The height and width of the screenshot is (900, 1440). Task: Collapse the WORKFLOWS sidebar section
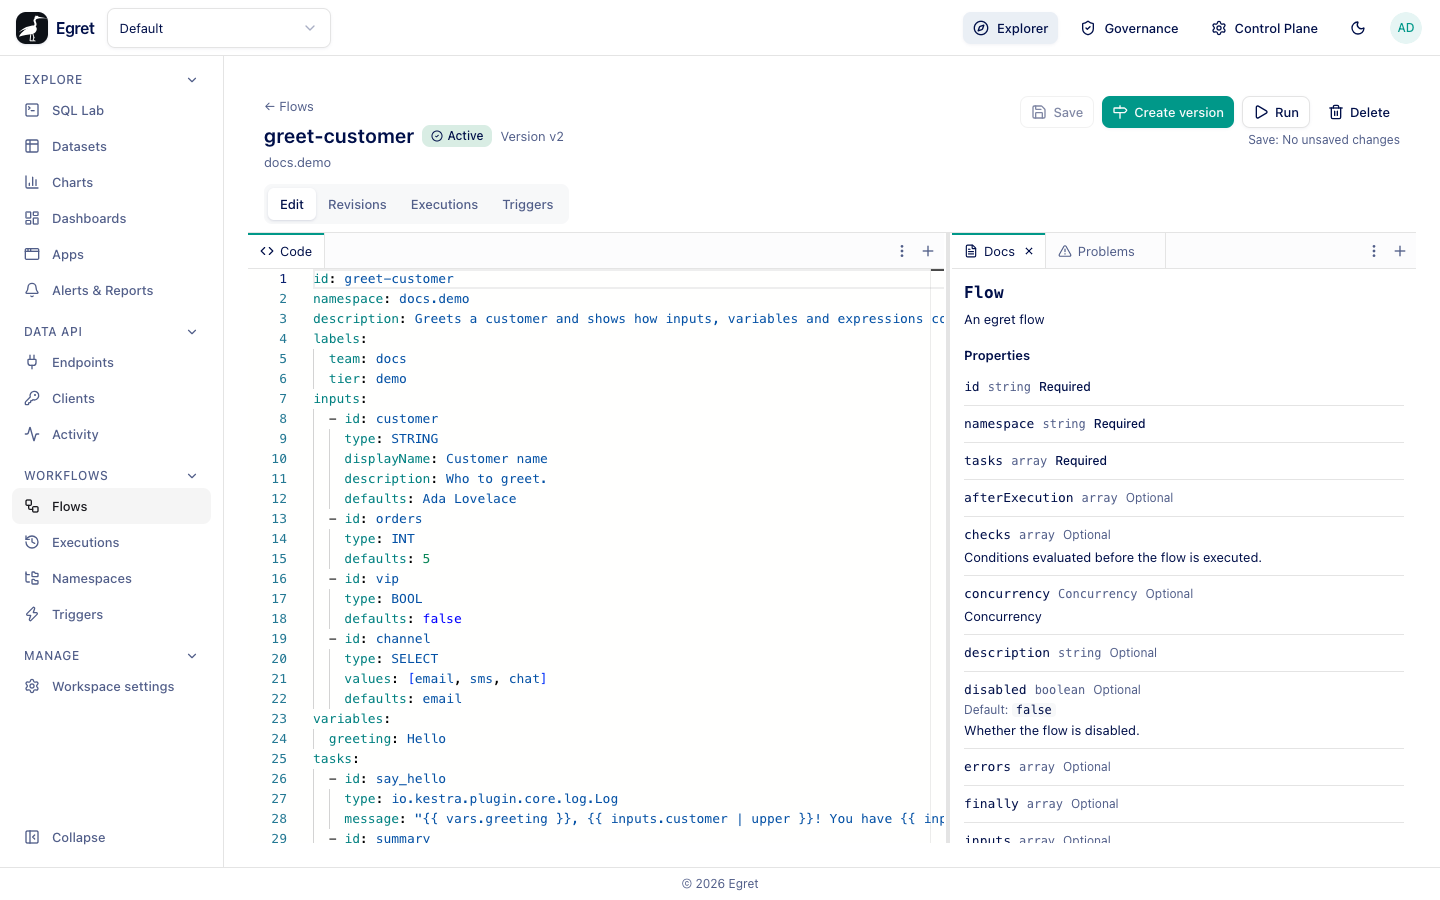[x=192, y=476]
